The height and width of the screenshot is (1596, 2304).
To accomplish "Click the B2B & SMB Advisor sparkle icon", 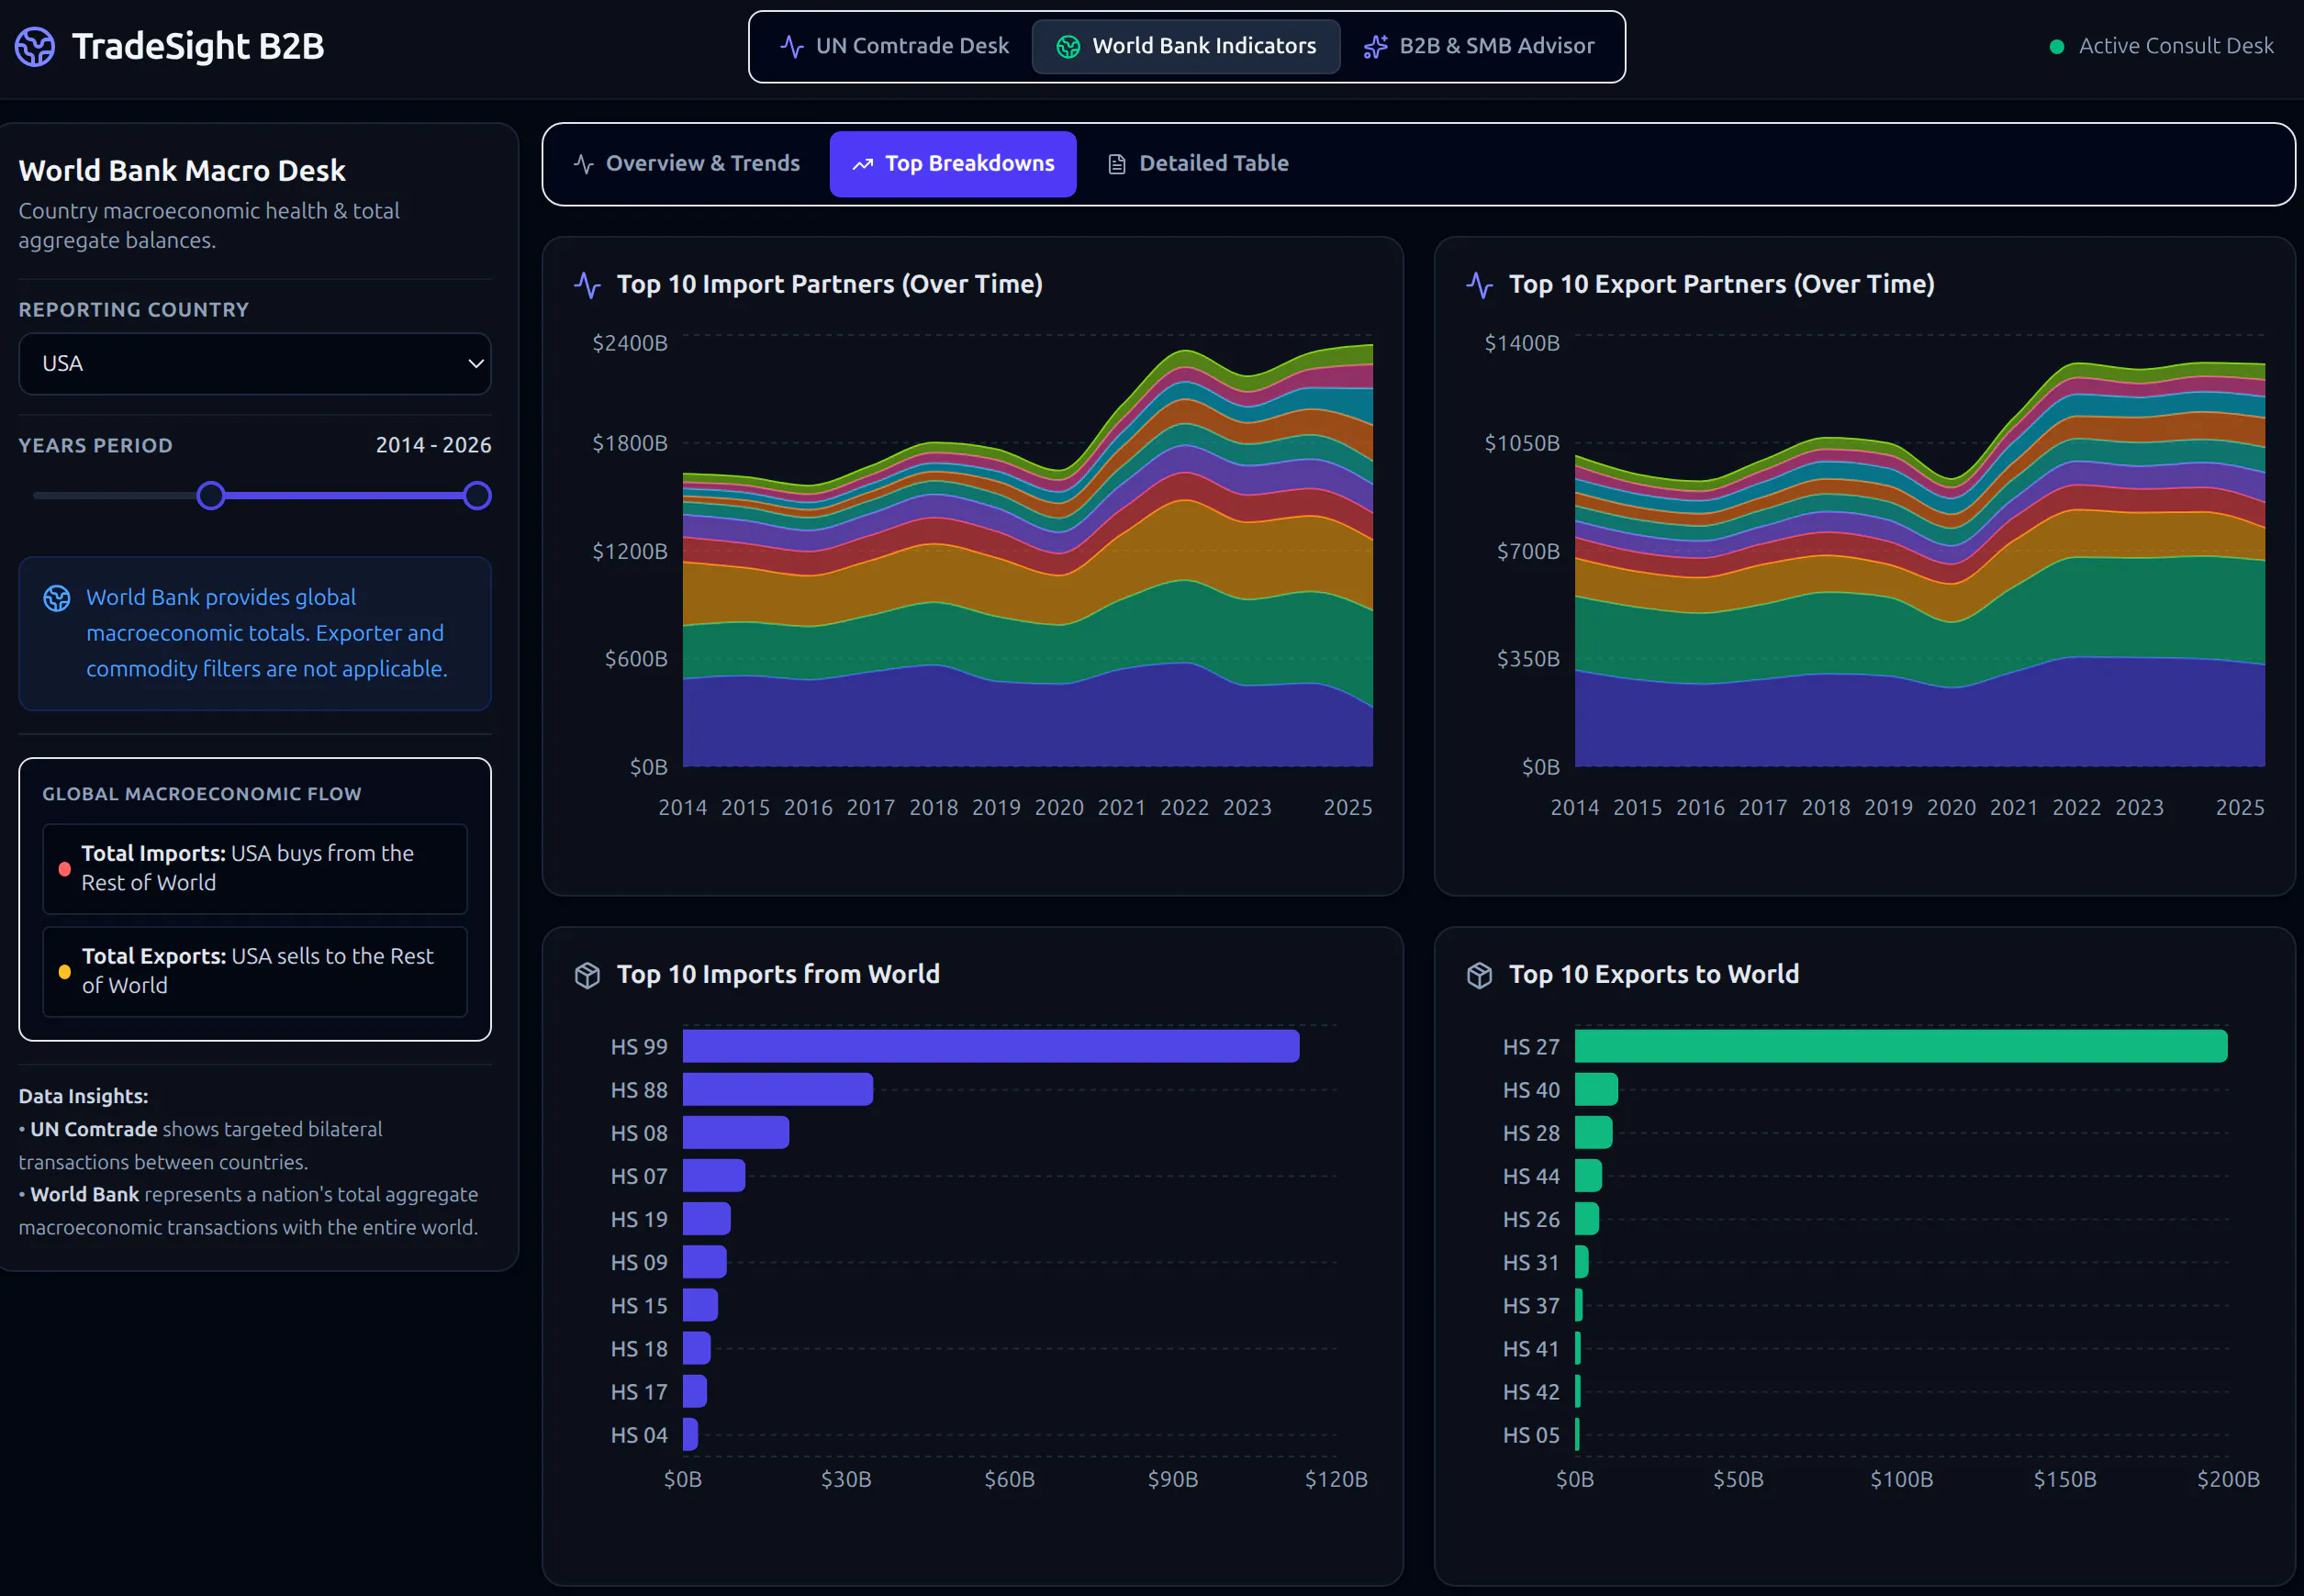I will click(x=1376, y=47).
